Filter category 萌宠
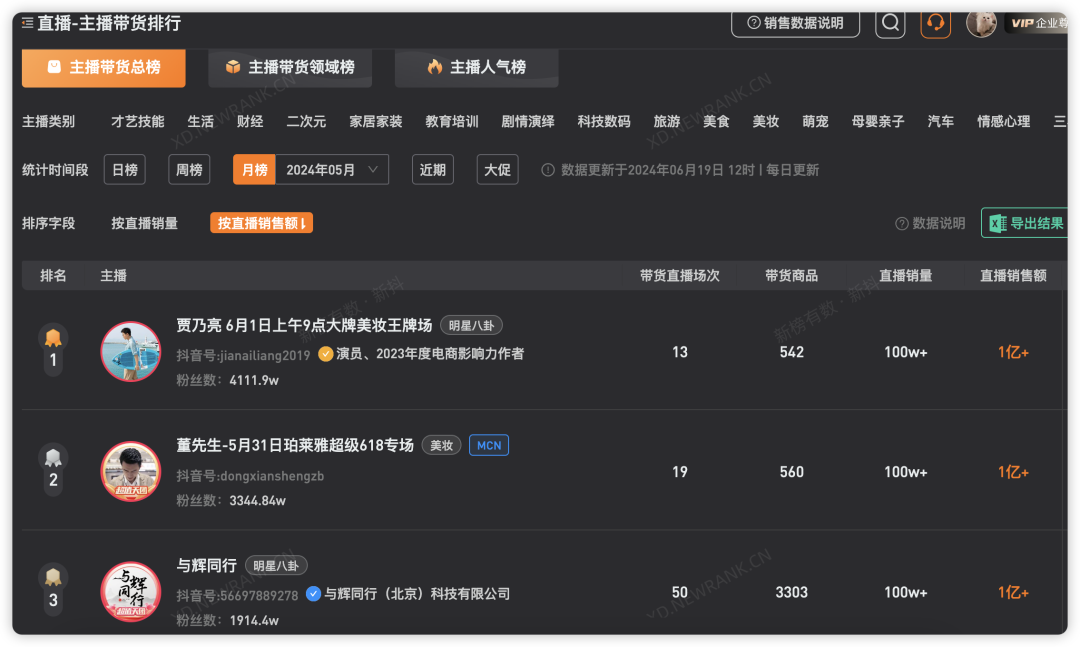Viewport: 1080px width, 647px height. (x=816, y=122)
